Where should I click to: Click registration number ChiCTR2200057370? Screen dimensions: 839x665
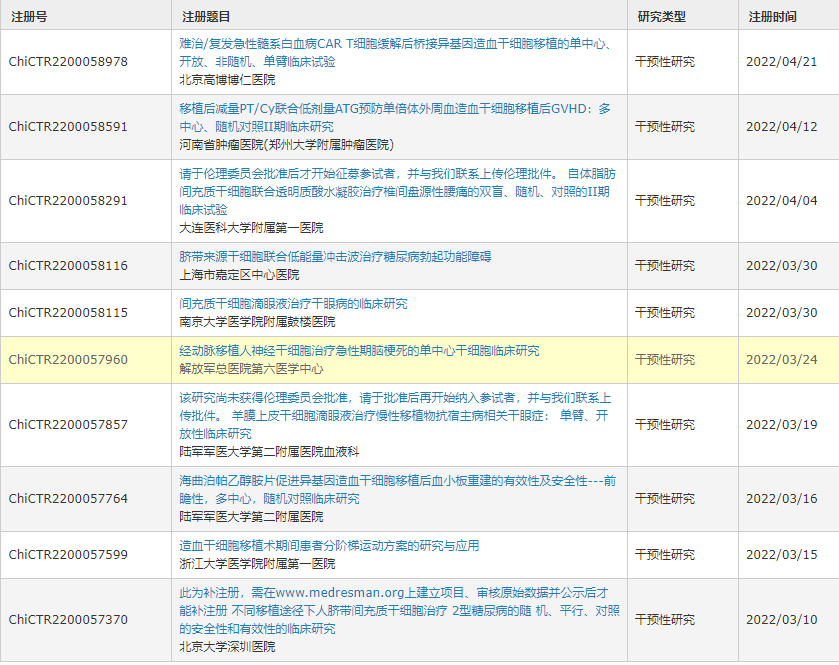[68, 620]
